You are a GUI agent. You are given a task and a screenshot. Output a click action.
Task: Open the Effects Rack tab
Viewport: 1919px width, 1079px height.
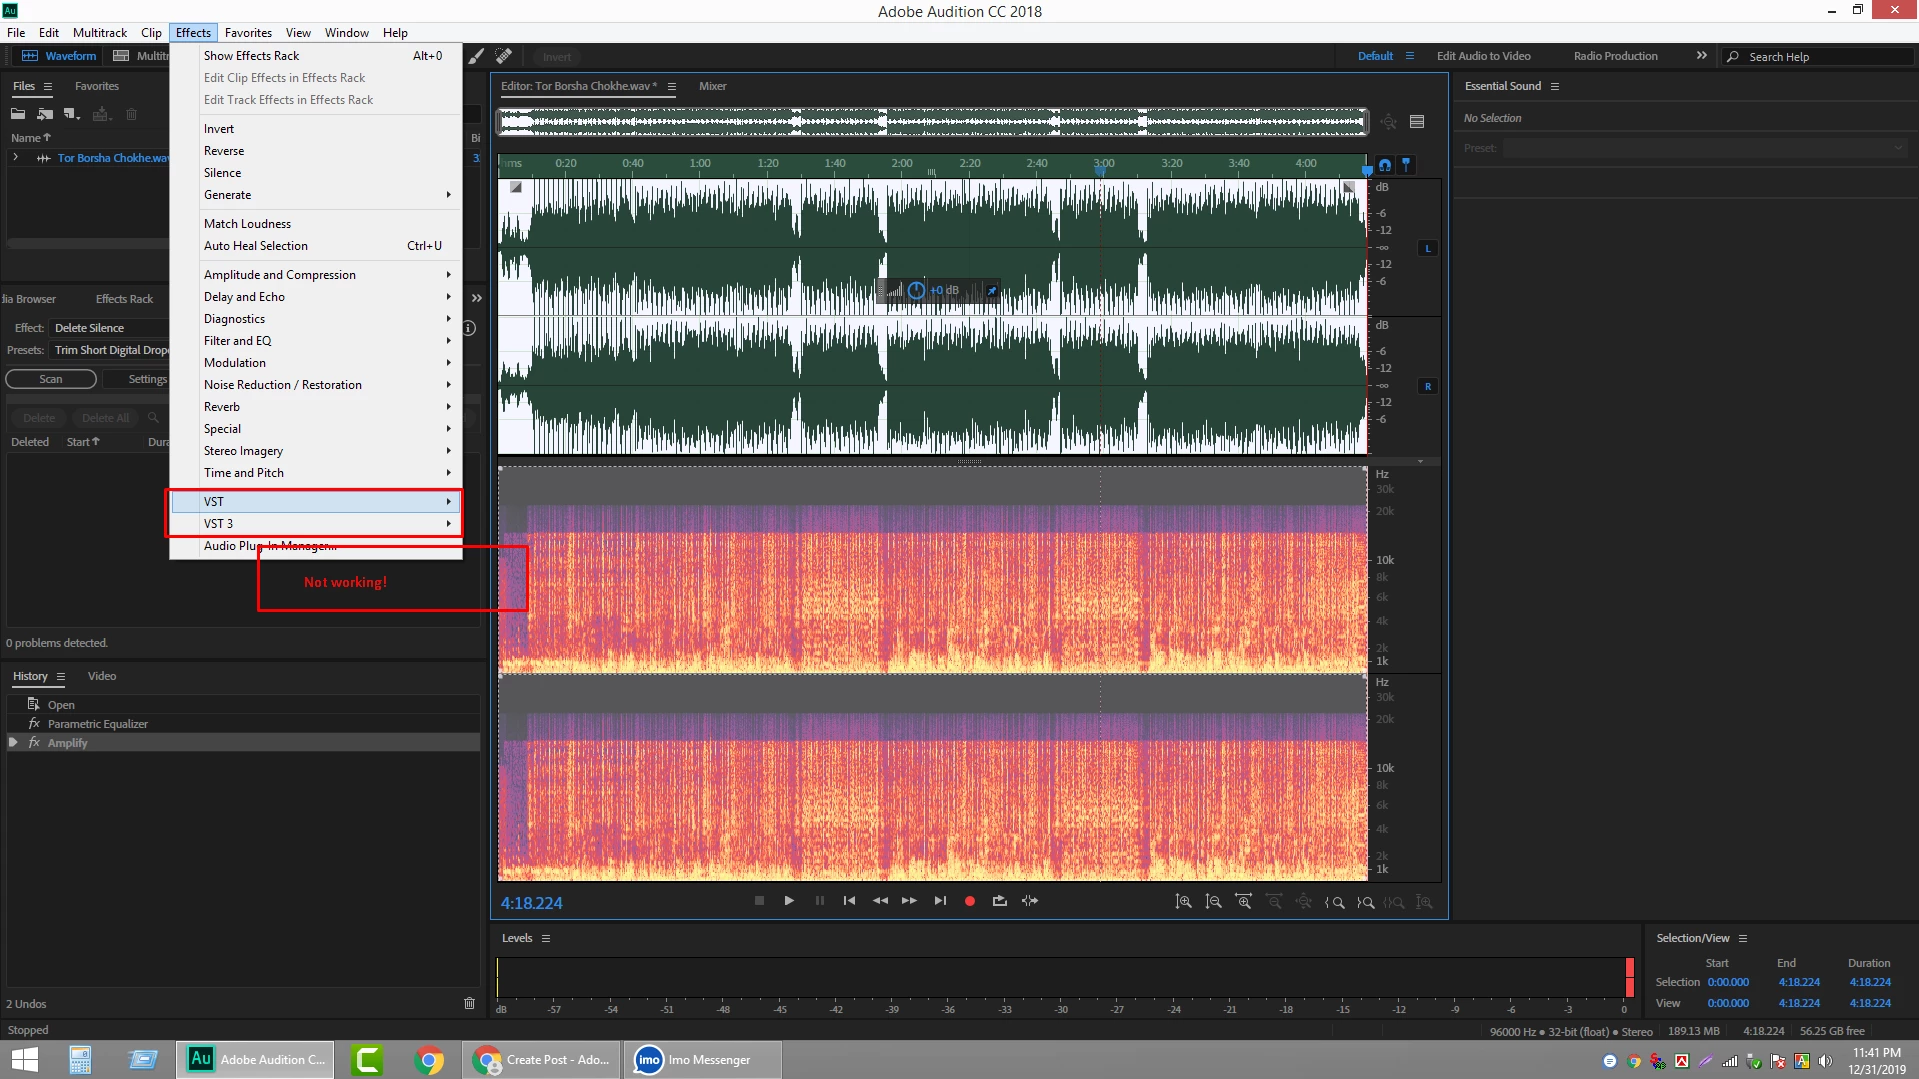pyautogui.click(x=124, y=299)
